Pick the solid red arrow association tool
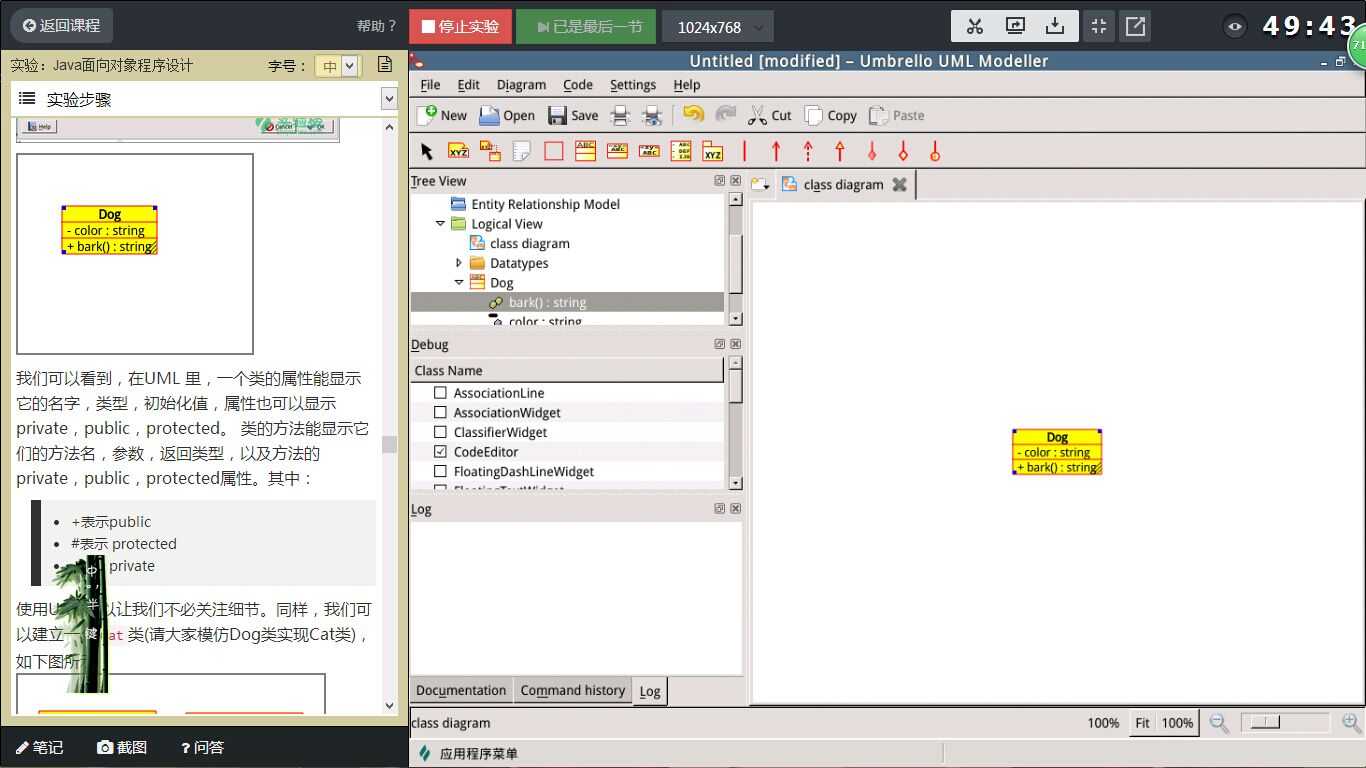The width and height of the screenshot is (1366, 768). pyautogui.click(x=776, y=151)
